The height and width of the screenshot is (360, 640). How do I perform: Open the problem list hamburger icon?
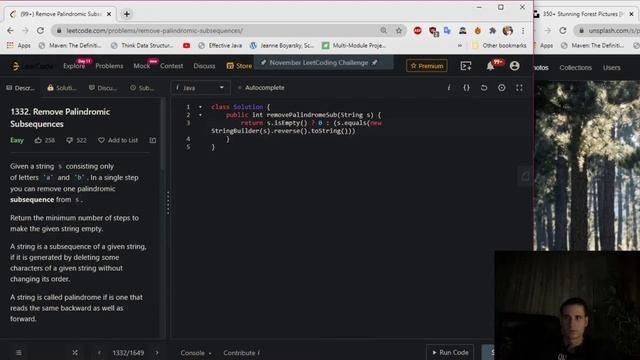19,353
